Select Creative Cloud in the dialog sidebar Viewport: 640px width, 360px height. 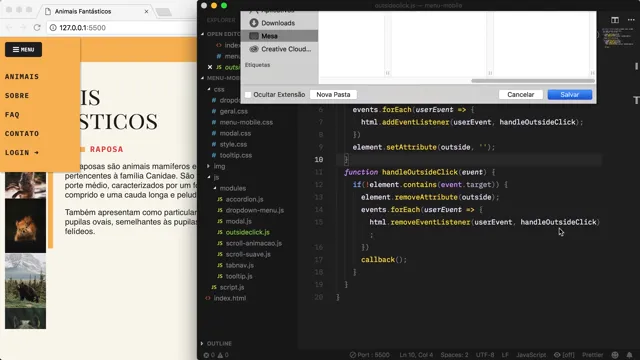279,49
